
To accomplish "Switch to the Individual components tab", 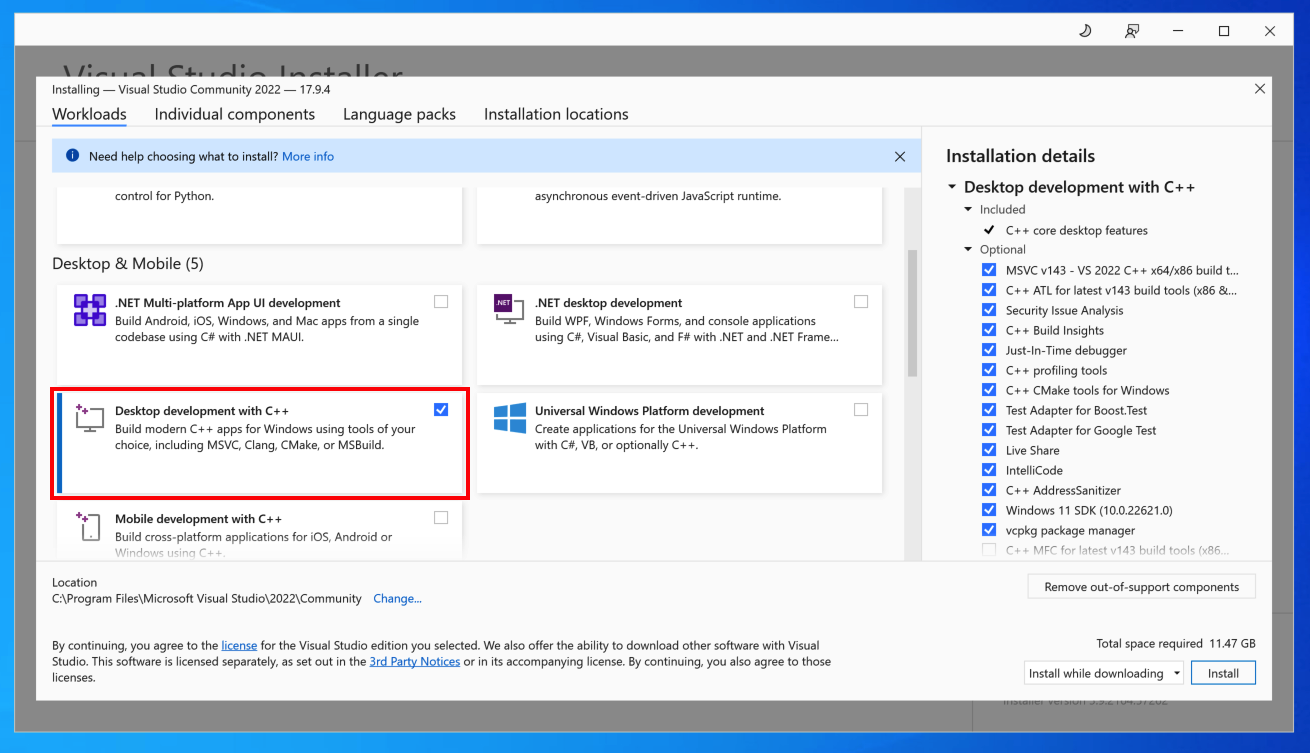I will click(235, 114).
